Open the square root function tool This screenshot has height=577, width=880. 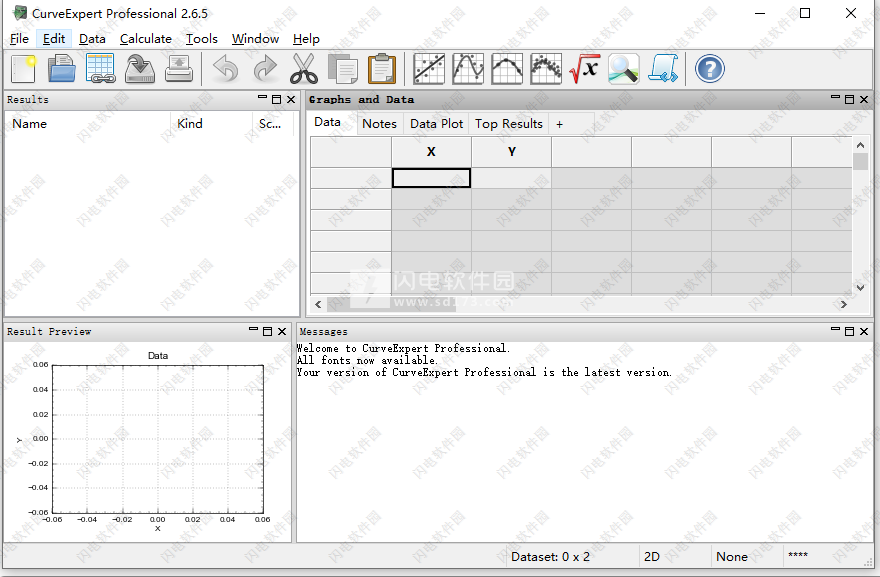click(x=585, y=69)
